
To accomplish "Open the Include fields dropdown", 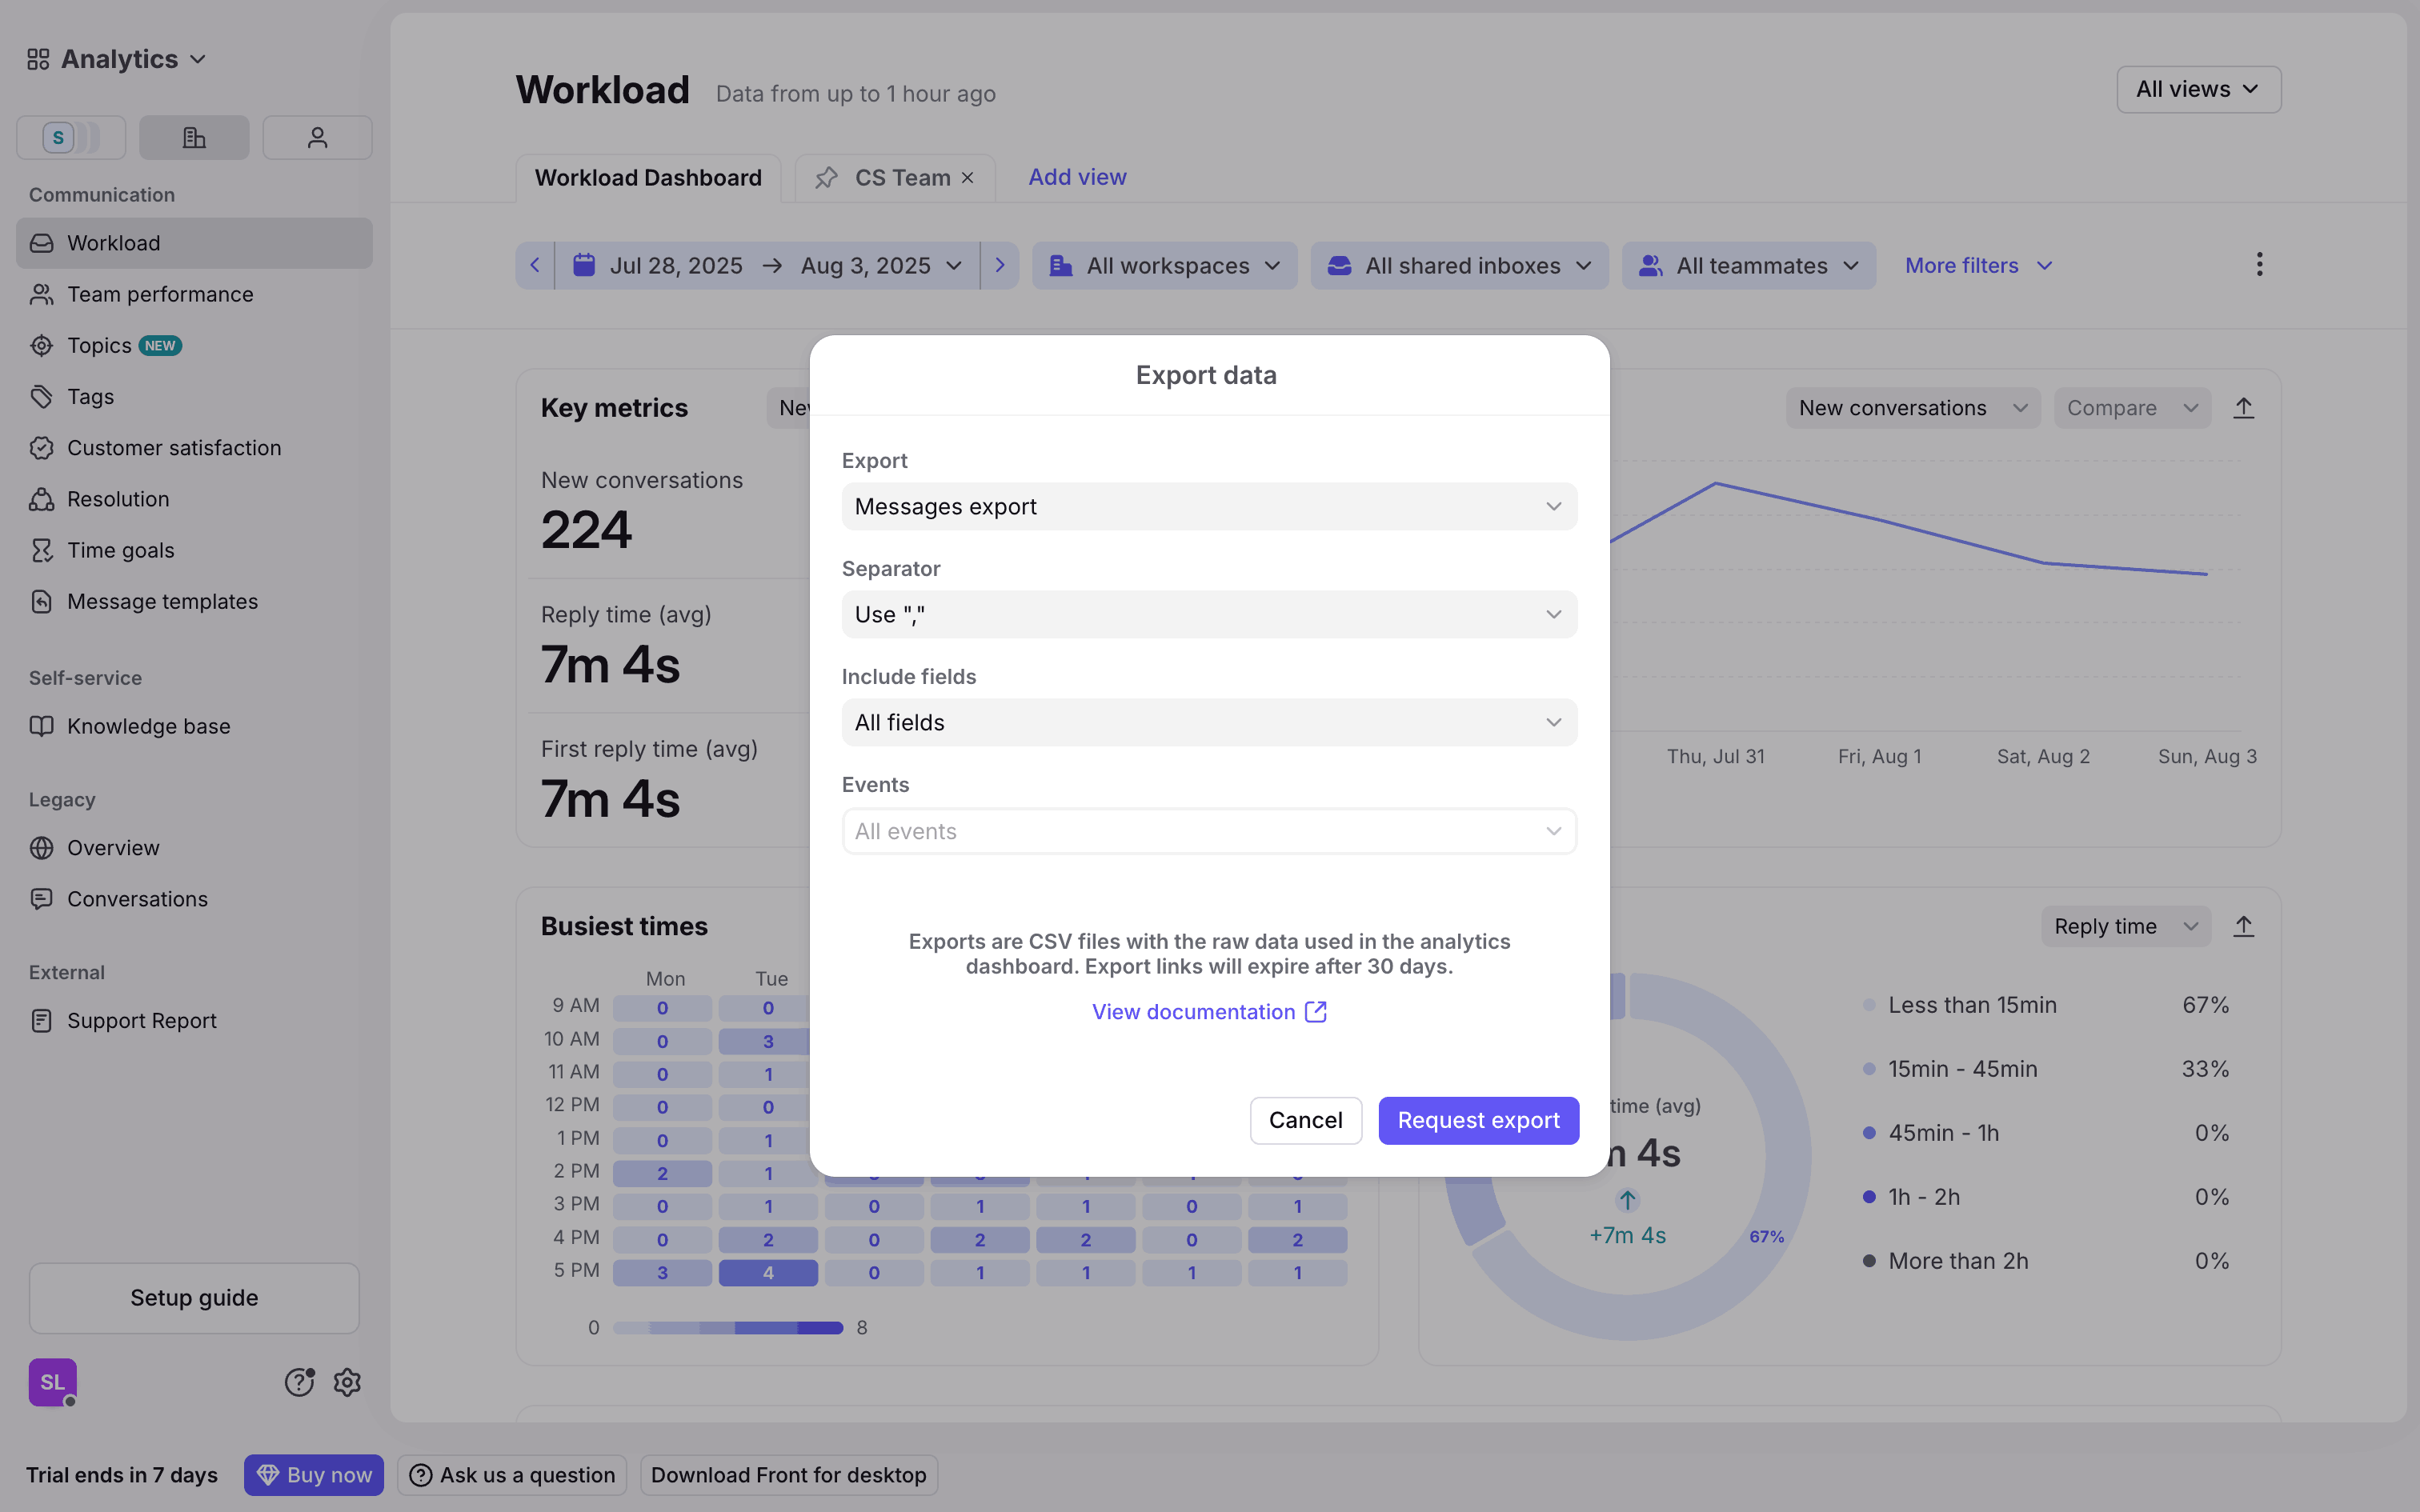I will click(x=1209, y=723).
